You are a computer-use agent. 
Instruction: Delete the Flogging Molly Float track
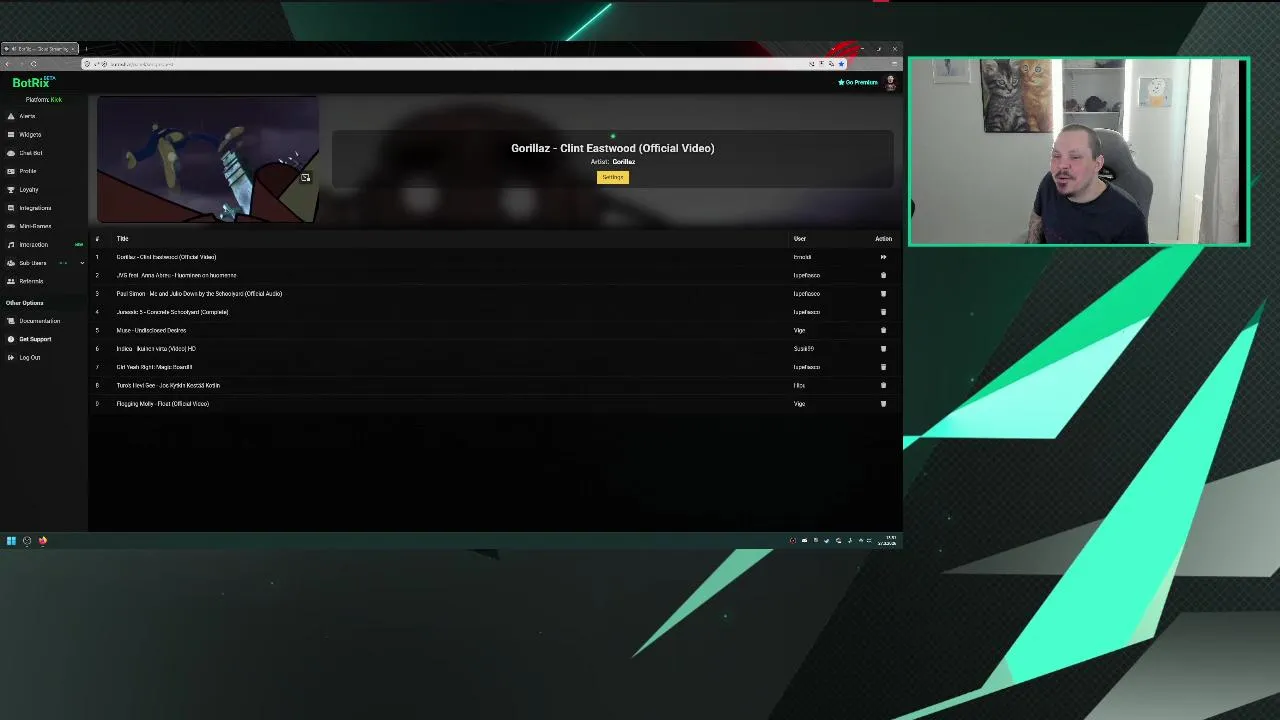(x=883, y=403)
